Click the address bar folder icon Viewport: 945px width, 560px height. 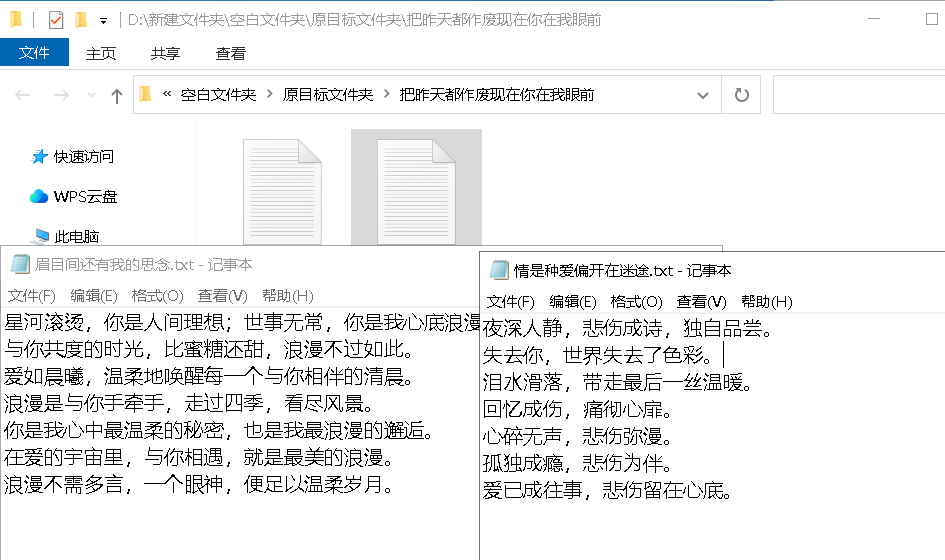tap(145, 95)
